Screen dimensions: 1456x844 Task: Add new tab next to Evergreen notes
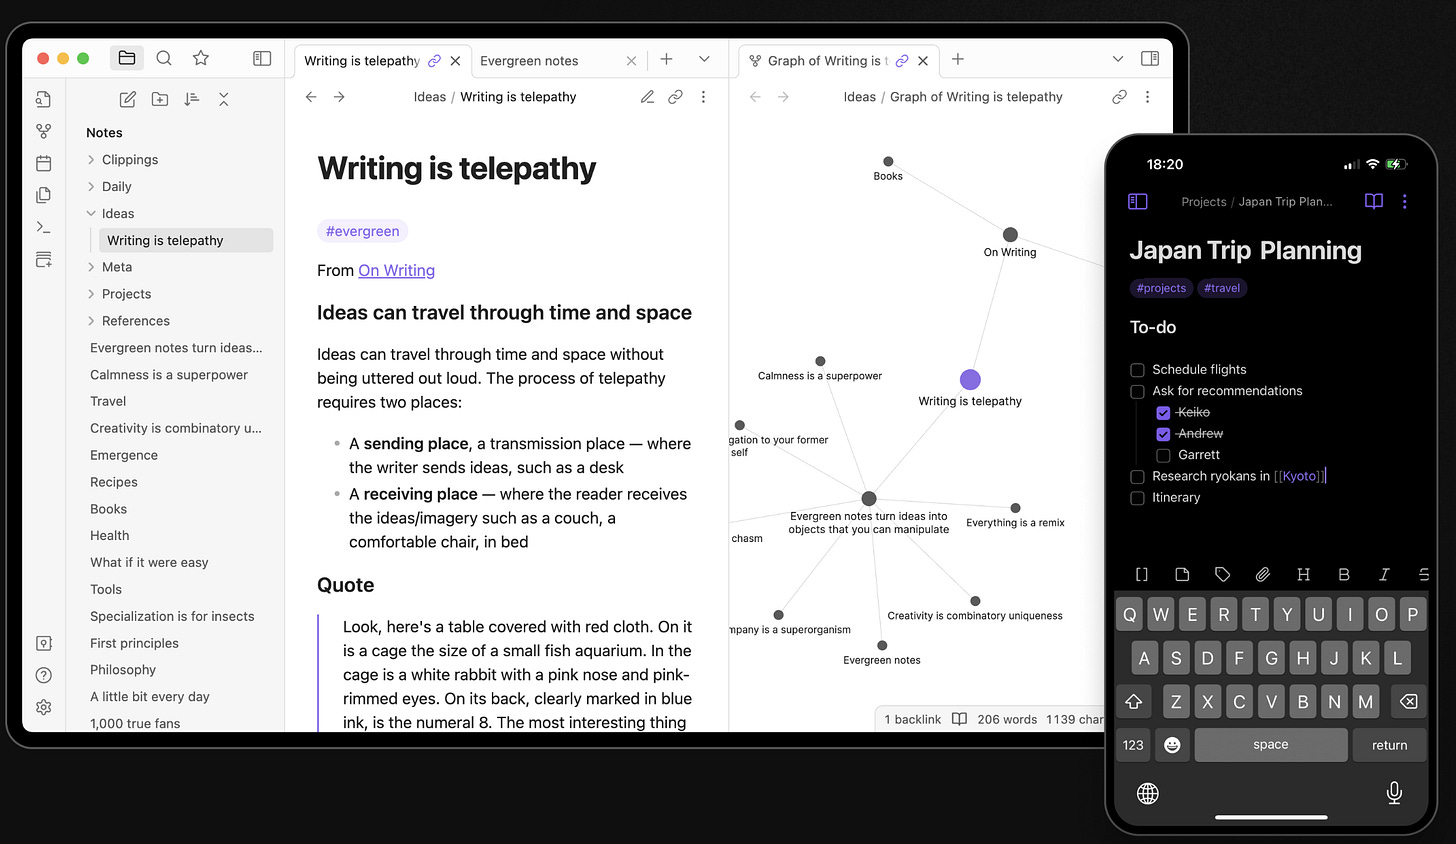point(666,59)
